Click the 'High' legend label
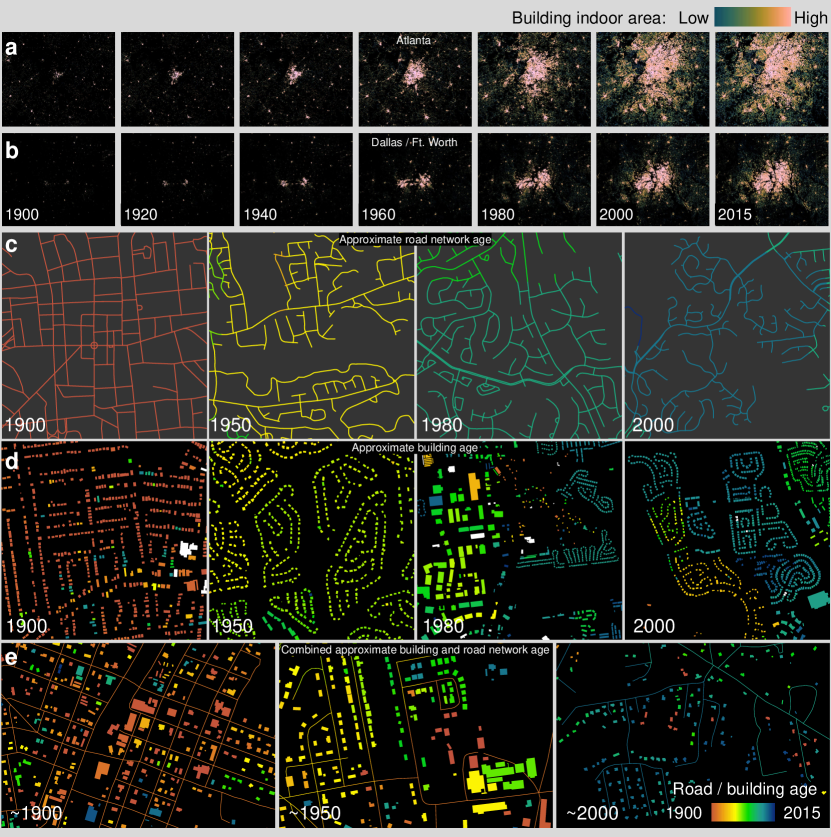The image size is (831, 837). point(811,18)
